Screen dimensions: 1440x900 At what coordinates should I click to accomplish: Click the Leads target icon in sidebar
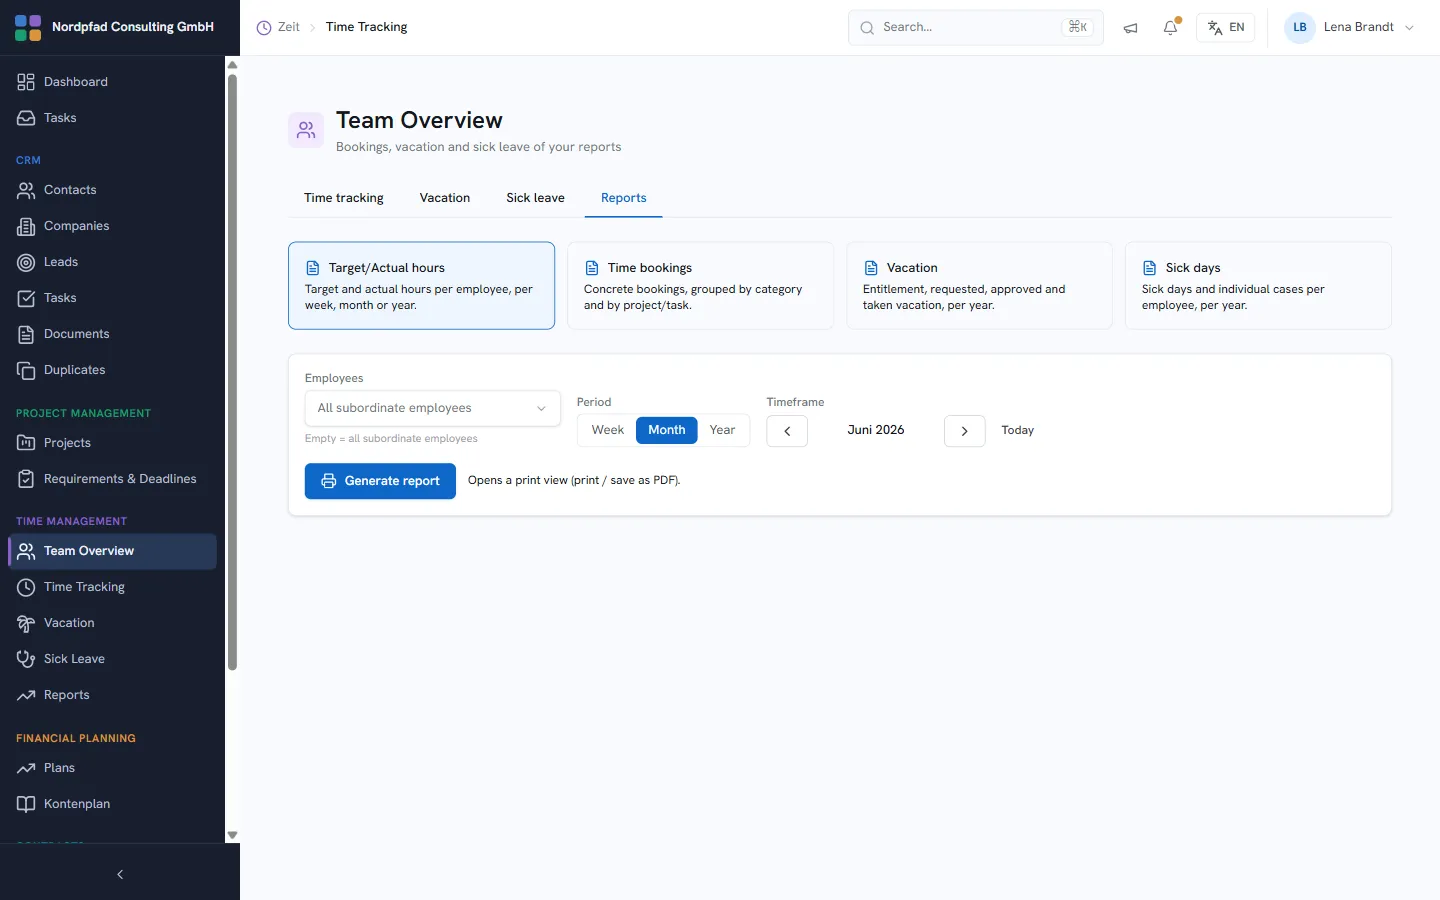tap(26, 262)
